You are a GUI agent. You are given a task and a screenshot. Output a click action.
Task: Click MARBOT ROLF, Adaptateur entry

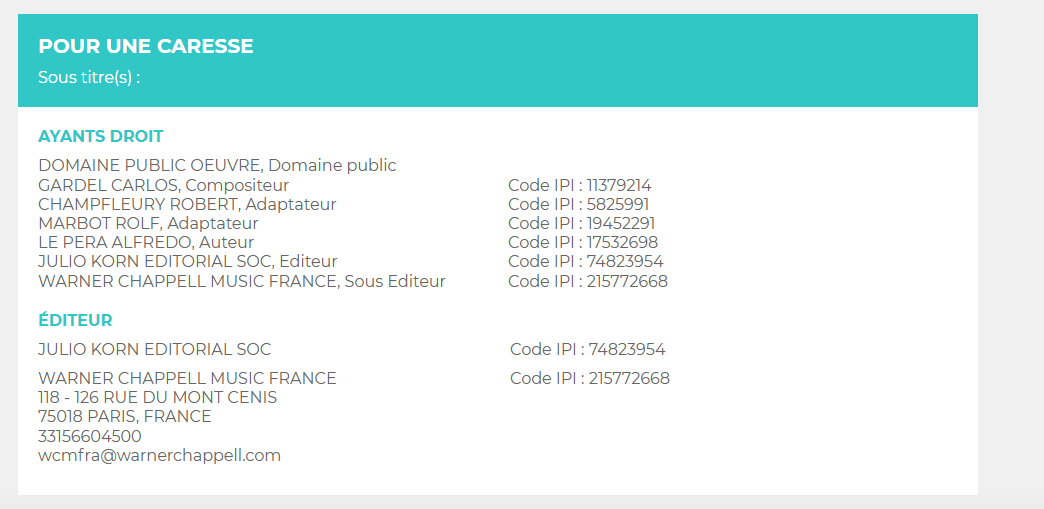[148, 223]
